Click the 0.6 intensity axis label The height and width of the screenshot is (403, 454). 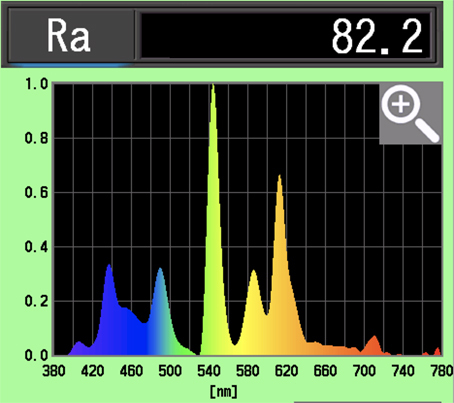pos(37,193)
